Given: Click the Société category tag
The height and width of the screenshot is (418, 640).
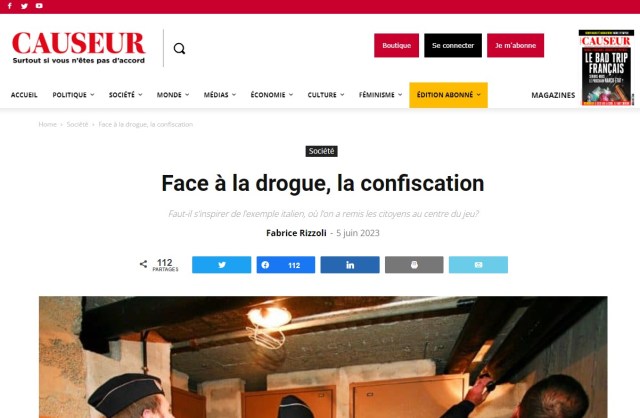Looking at the screenshot, I should coord(321,151).
